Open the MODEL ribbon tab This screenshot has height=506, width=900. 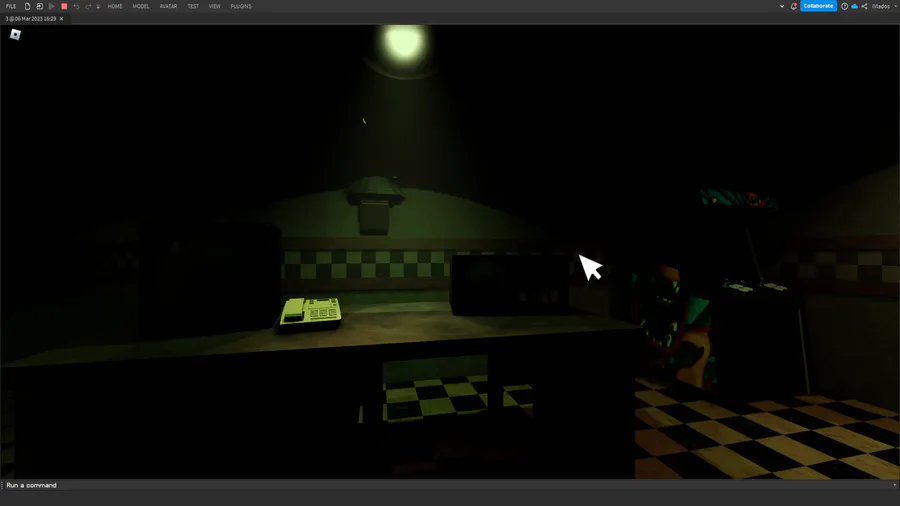pyautogui.click(x=141, y=6)
